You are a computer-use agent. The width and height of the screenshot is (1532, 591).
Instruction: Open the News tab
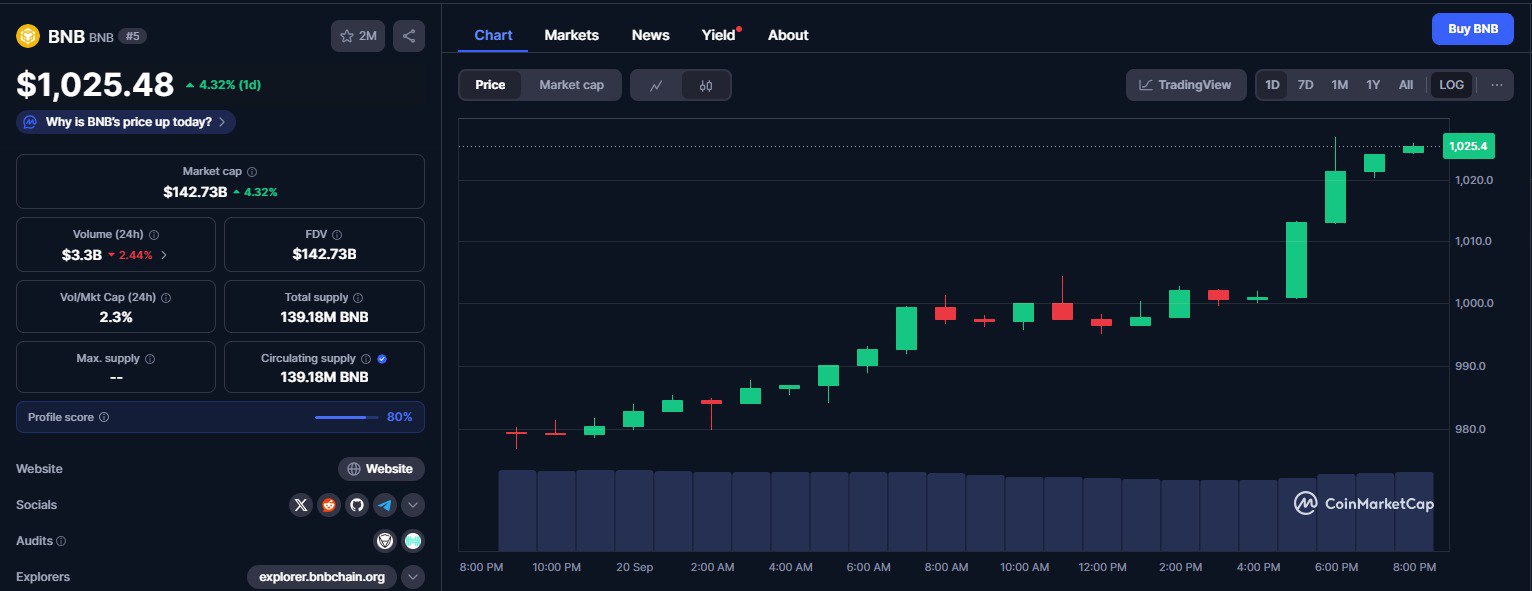[x=650, y=35]
